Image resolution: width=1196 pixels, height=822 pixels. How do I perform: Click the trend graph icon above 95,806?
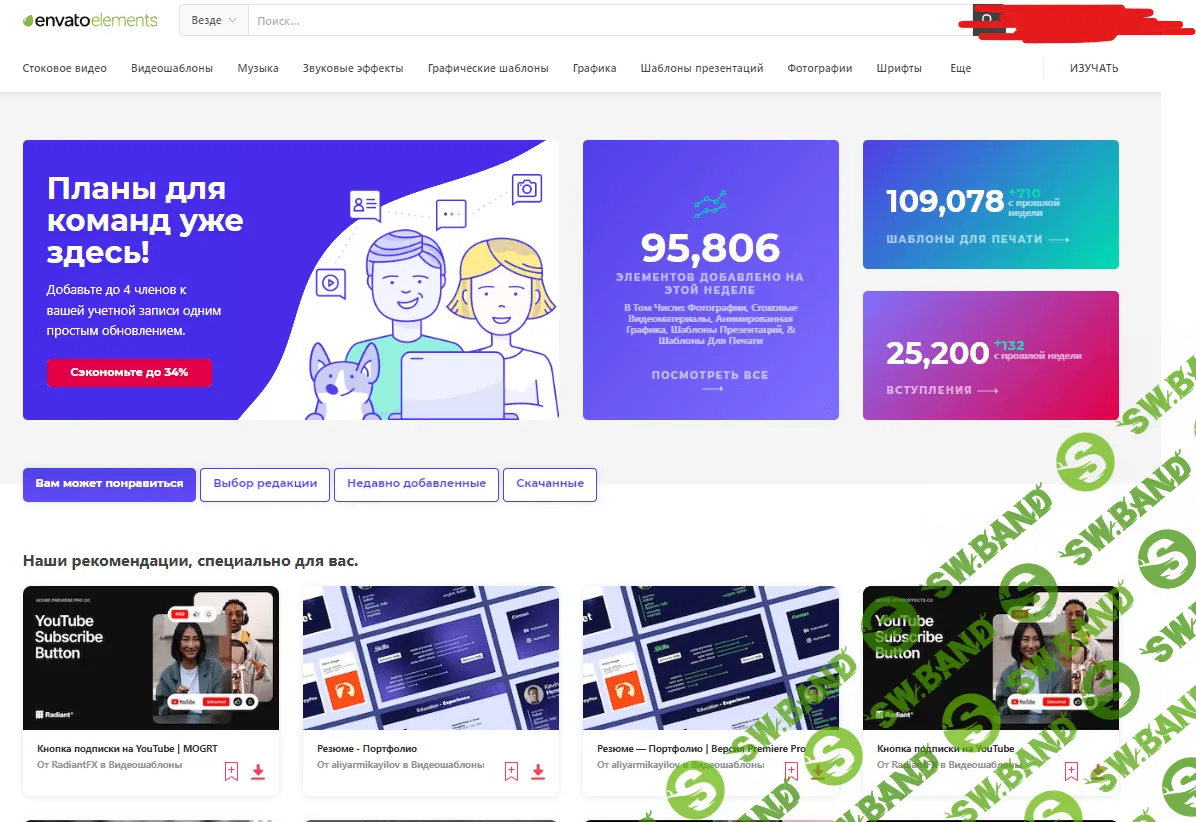pos(710,205)
